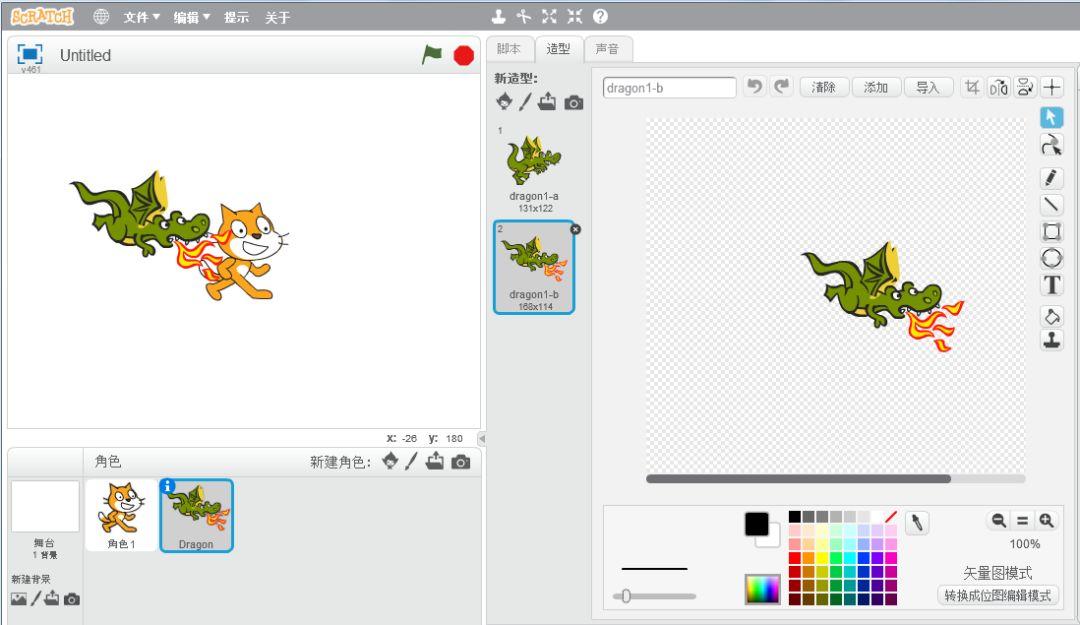
Task: Click the block help question mark icon
Action: coord(601,17)
